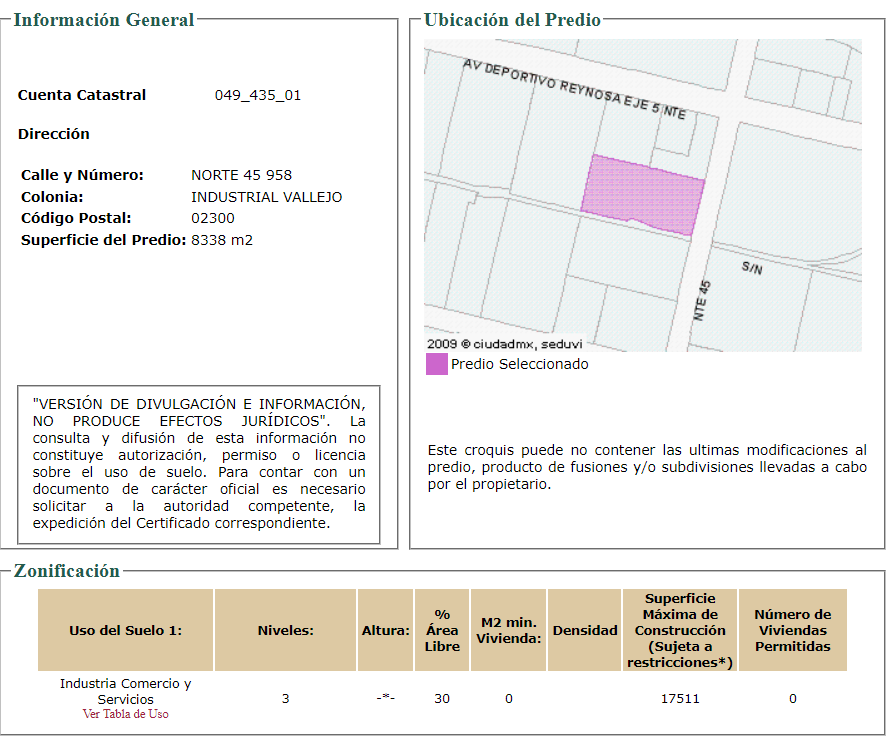Click the Industria Comercio y Servicios cell

(125, 691)
